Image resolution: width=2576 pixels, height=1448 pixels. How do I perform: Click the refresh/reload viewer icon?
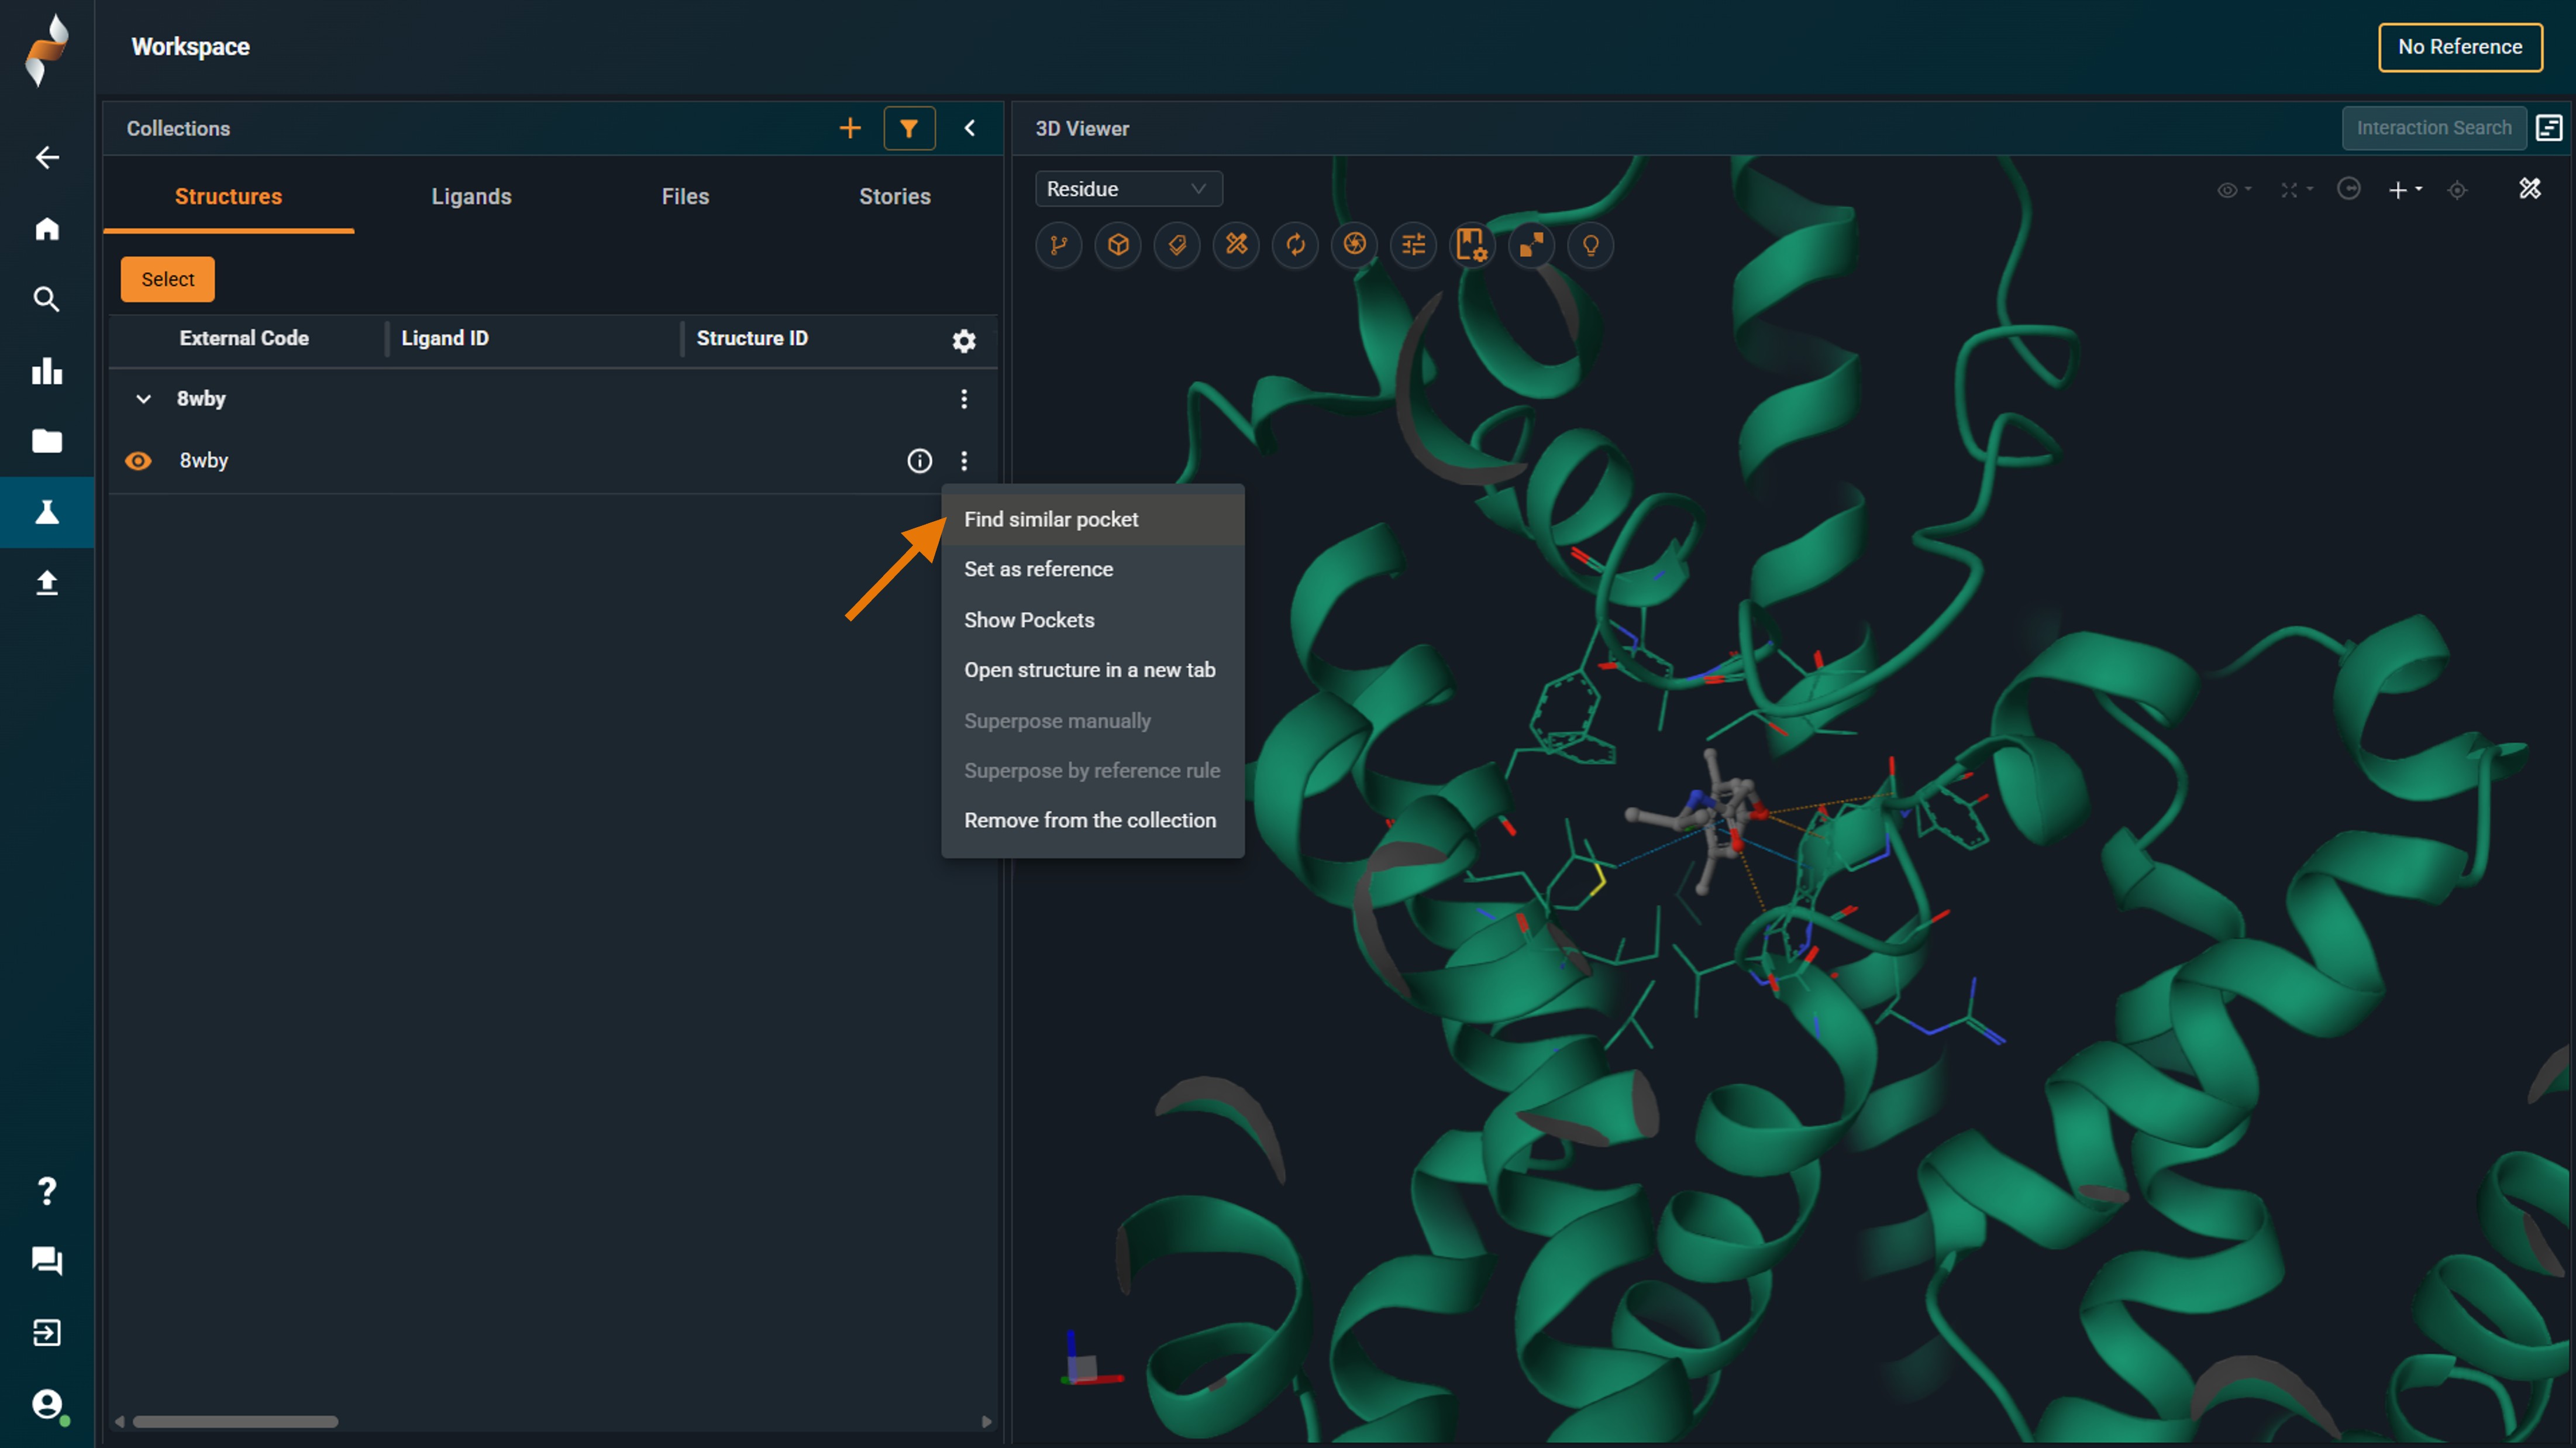[x=1295, y=245]
